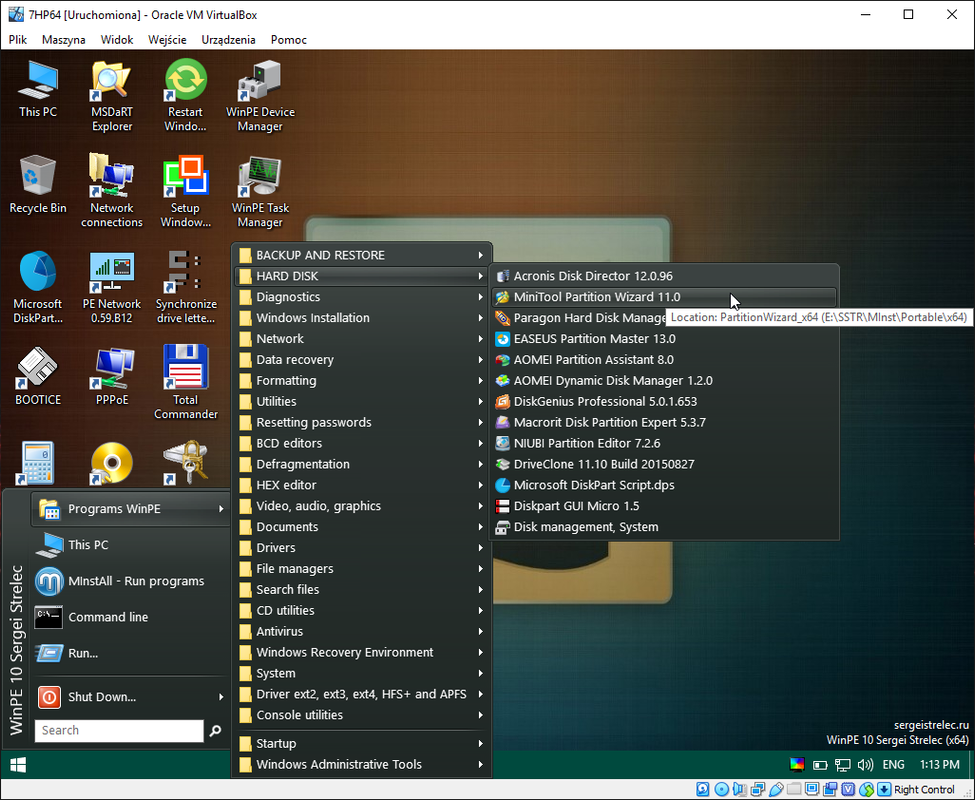Expand BACKUP AND RESTORE submenu
This screenshot has height=800, width=975.
pyautogui.click(x=361, y=255)
